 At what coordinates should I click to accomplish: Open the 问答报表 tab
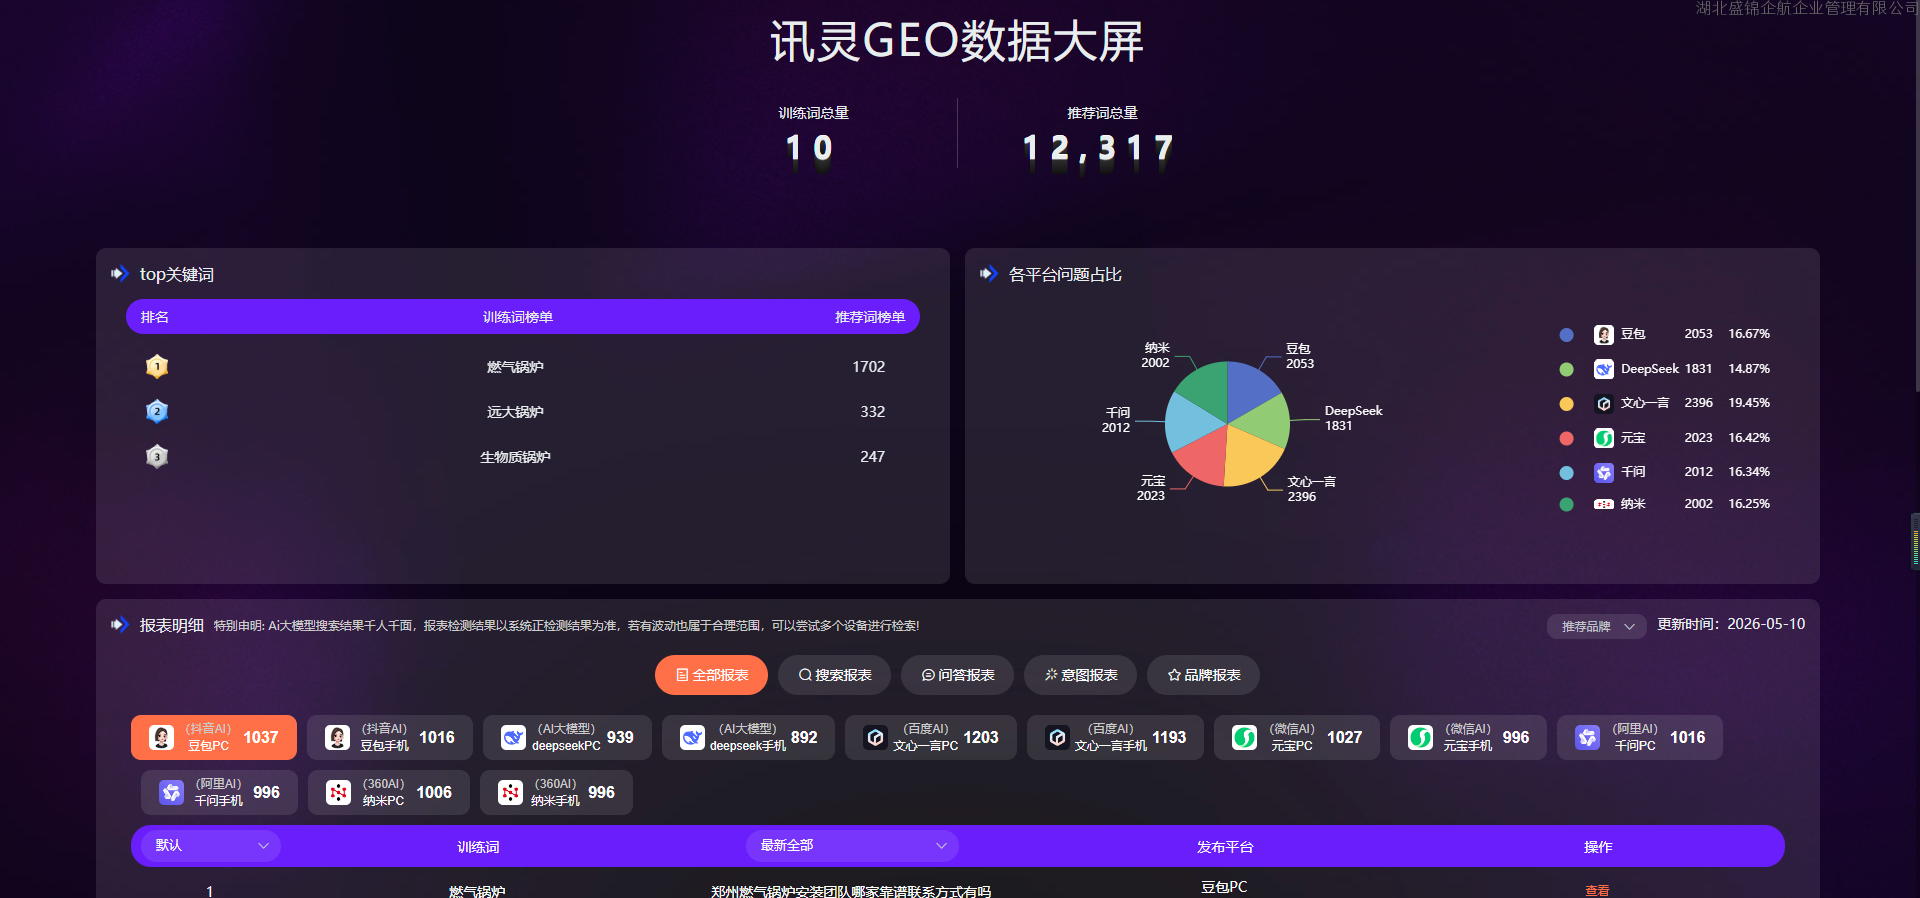pyautogui.click(x=957, y=675)
